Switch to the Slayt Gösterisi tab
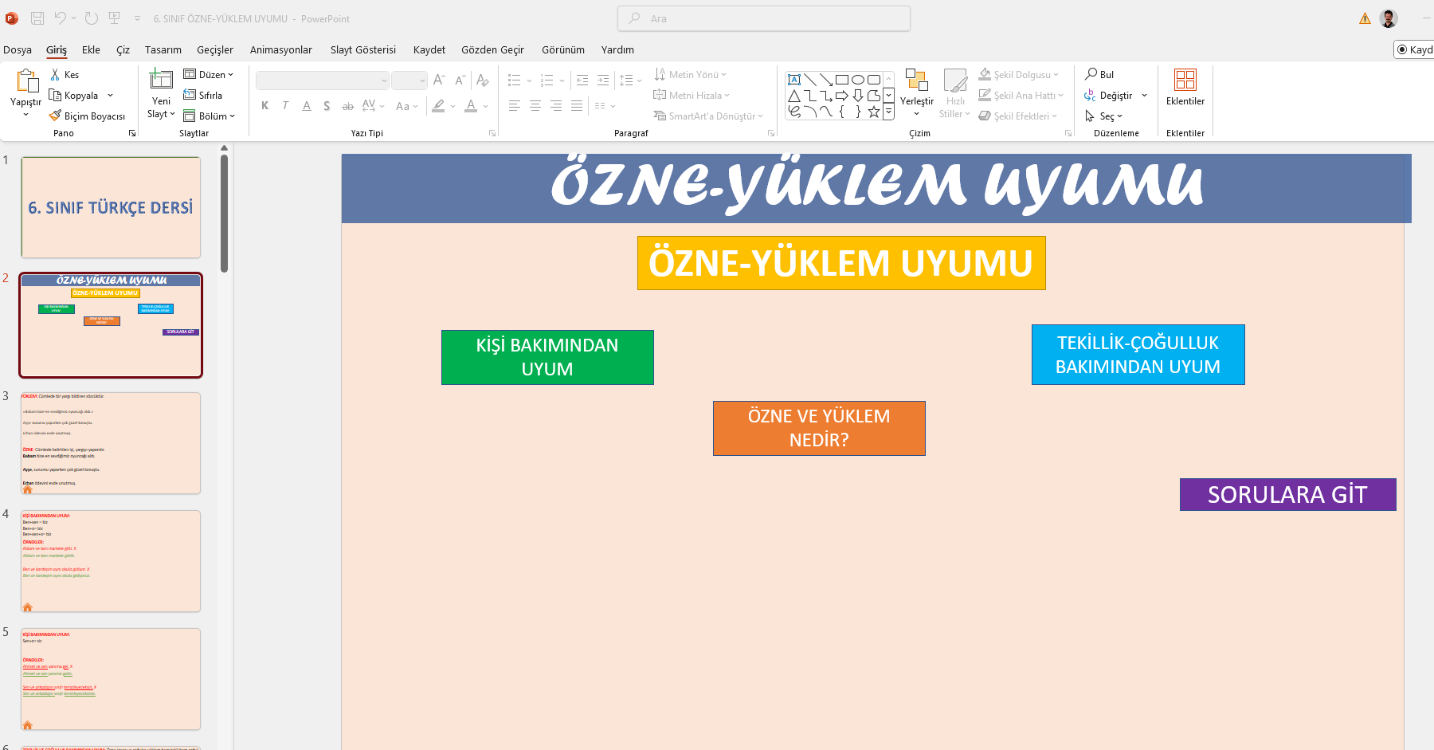This screenshot has height=750, width=1434. 363,50
